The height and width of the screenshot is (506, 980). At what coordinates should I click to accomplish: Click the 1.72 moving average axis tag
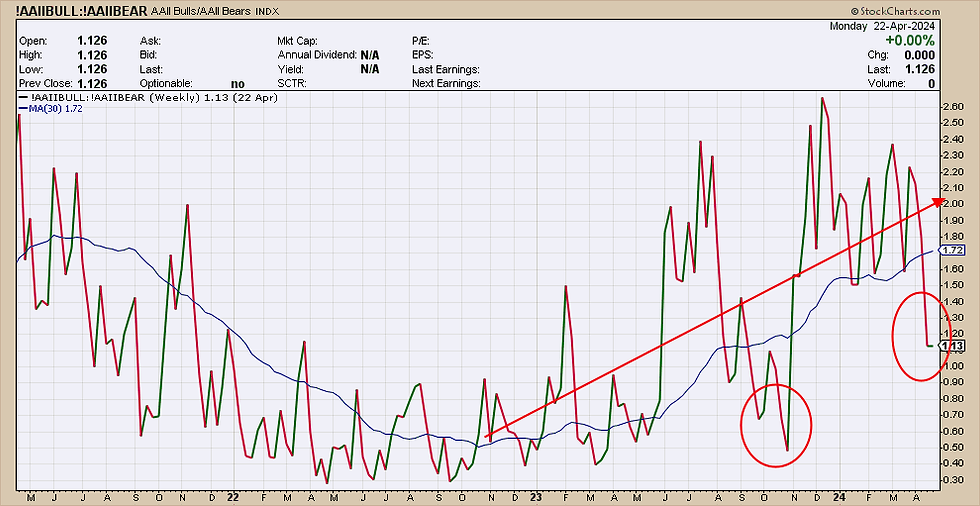(954, 251)
